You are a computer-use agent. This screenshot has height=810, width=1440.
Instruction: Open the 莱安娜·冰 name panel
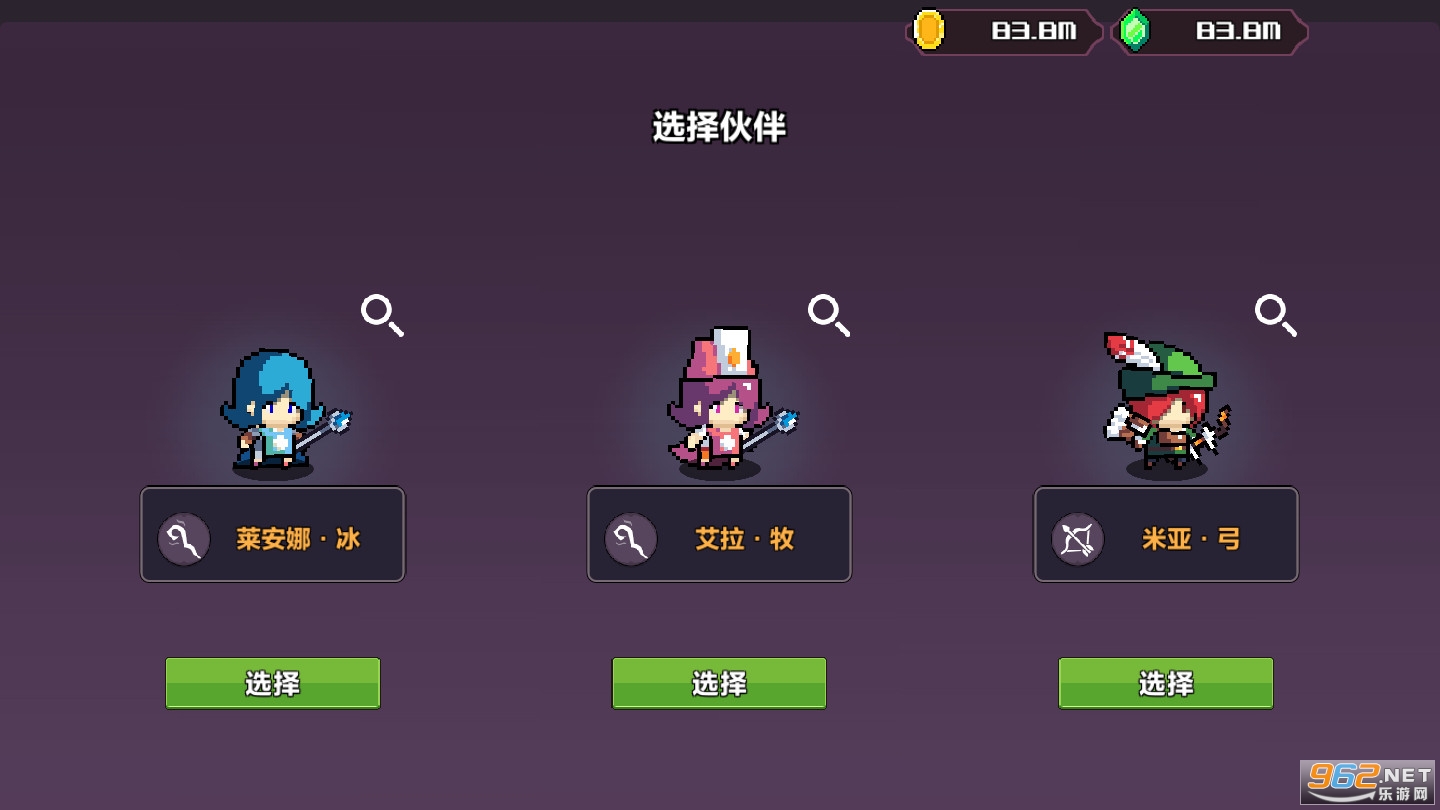273,534
